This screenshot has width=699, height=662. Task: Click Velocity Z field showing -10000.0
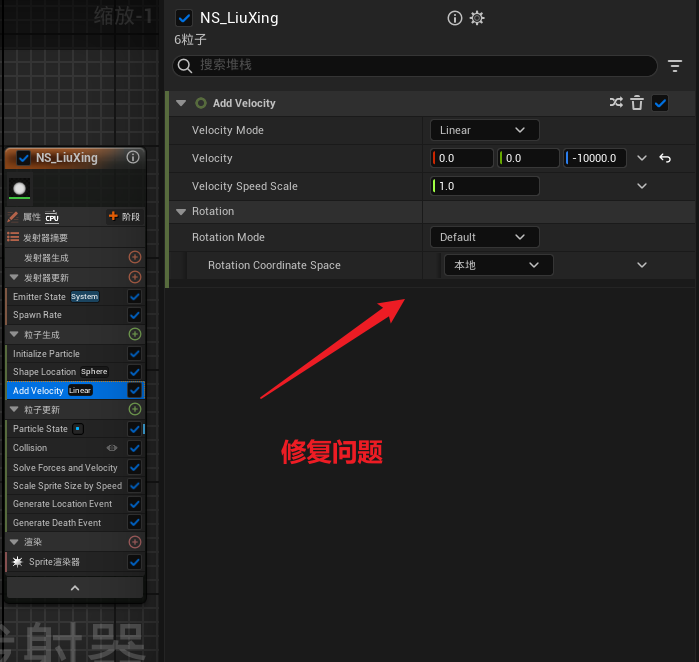[x=595, y=158]
